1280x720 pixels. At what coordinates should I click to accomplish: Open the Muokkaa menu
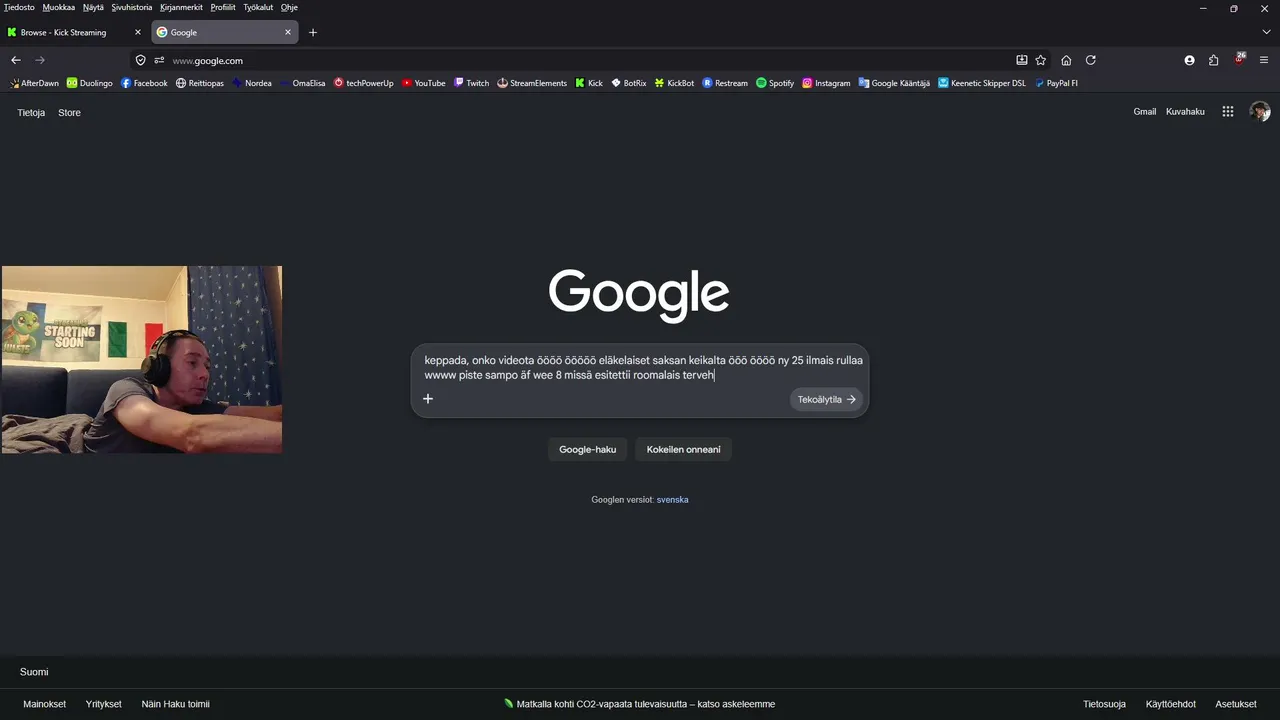pos(58,7)
